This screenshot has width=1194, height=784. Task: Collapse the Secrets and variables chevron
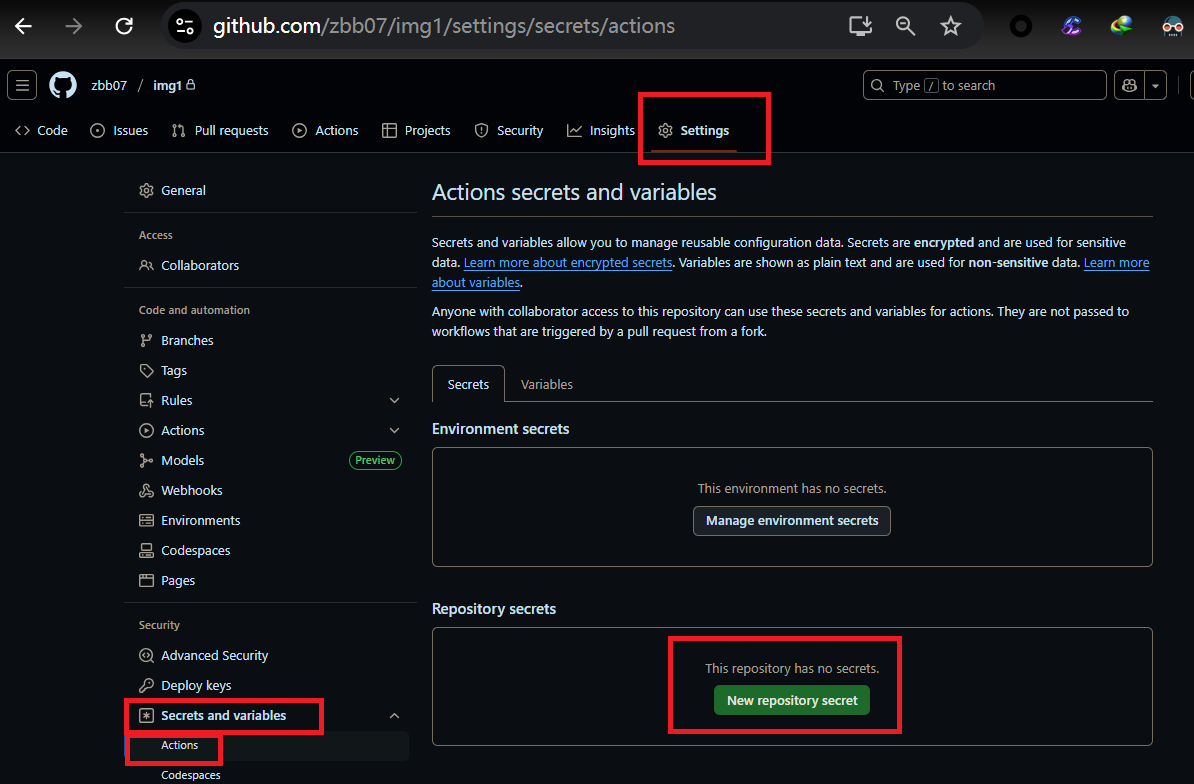[394, 715]
